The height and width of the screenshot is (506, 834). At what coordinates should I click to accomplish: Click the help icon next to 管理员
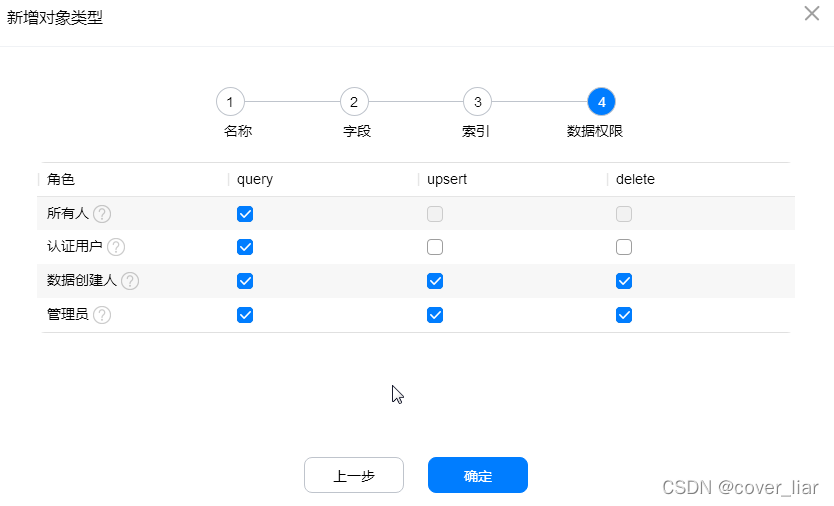click(x=102, y=315)
